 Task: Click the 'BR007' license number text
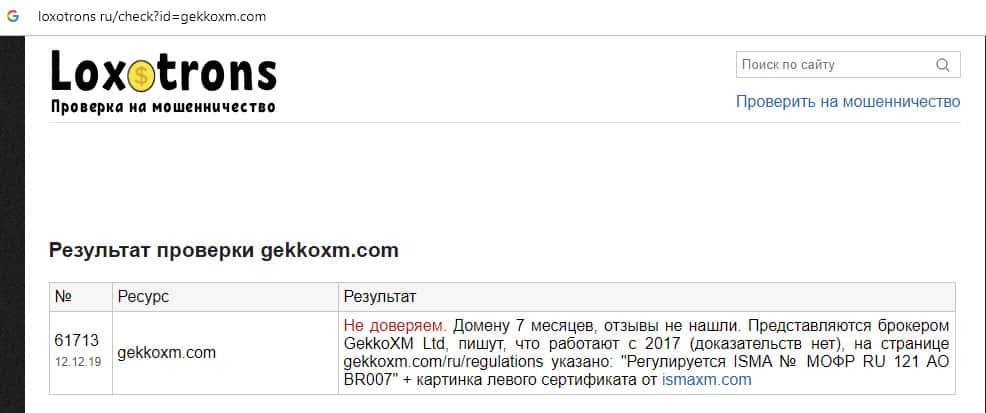coord(366,380)
